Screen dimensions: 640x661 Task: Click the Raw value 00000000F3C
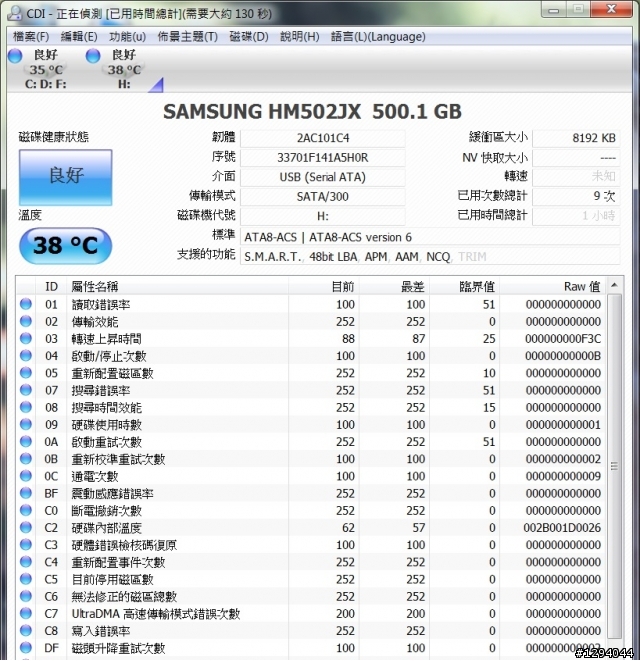click(x=563, y=339)
